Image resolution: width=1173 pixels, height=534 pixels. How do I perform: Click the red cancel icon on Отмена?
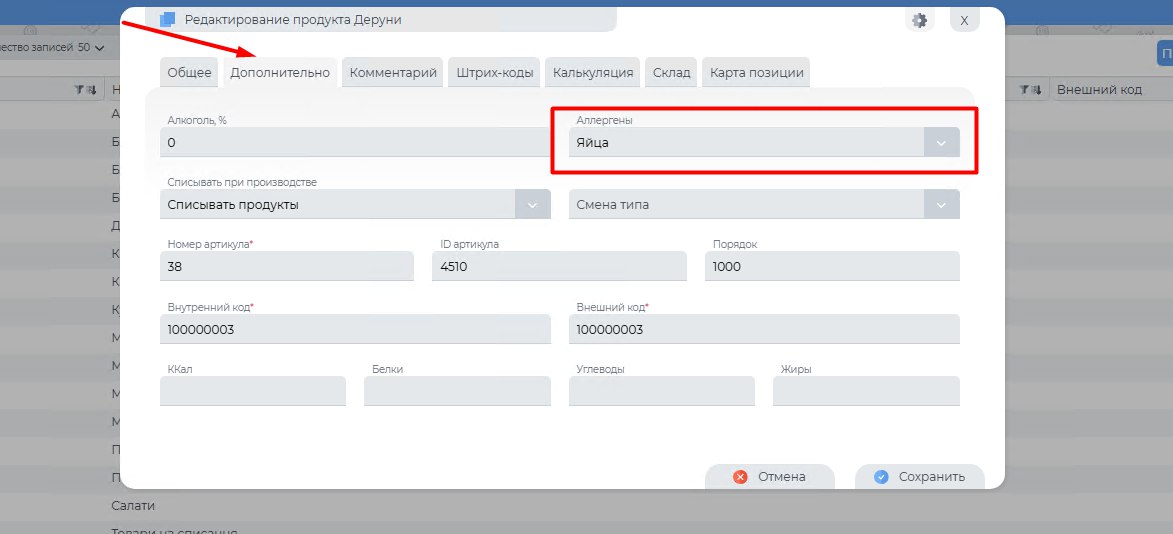740,477
